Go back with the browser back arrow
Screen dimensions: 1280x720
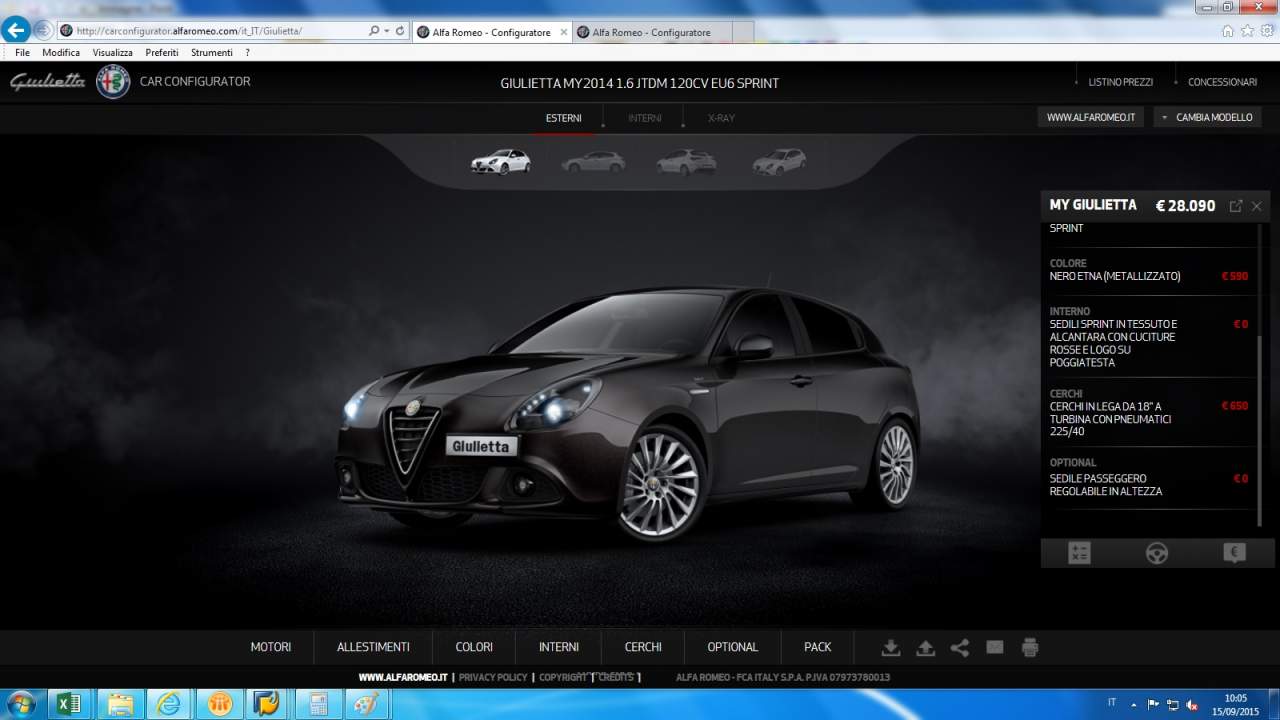(x=16, y=30)
